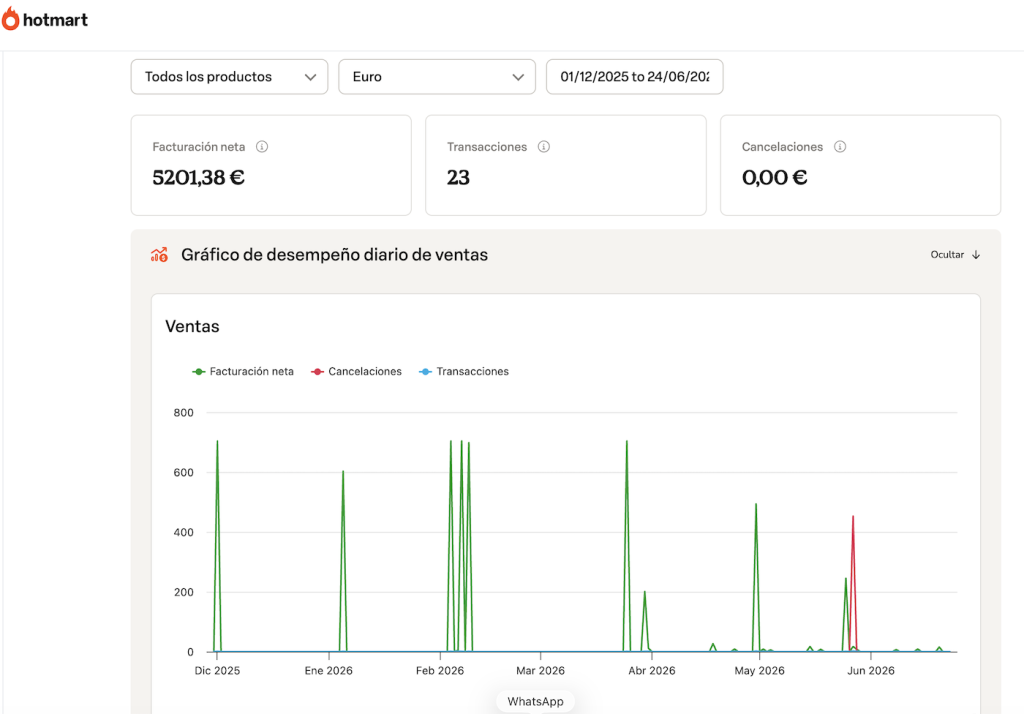Show info for Cancelaciones card
Image resolution: width=1024 pixels, height=714 pixels.
coord(840,146)
